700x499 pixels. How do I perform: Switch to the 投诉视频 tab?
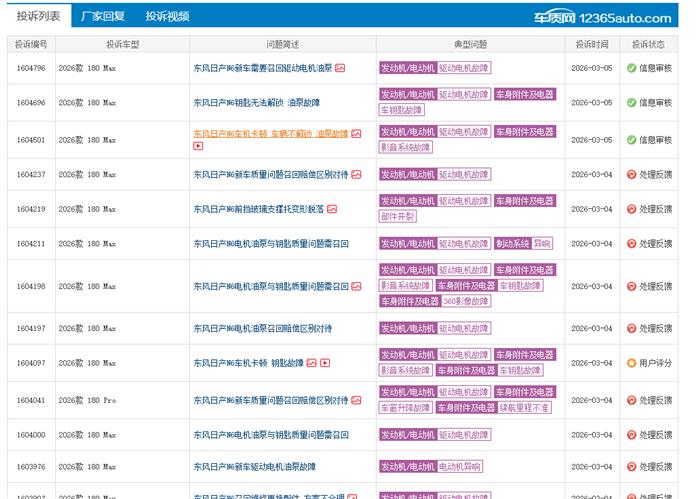coord(166,16)
